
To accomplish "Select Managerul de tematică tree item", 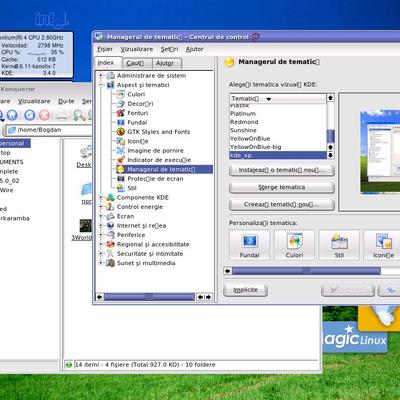I will (x=165, y=169).
